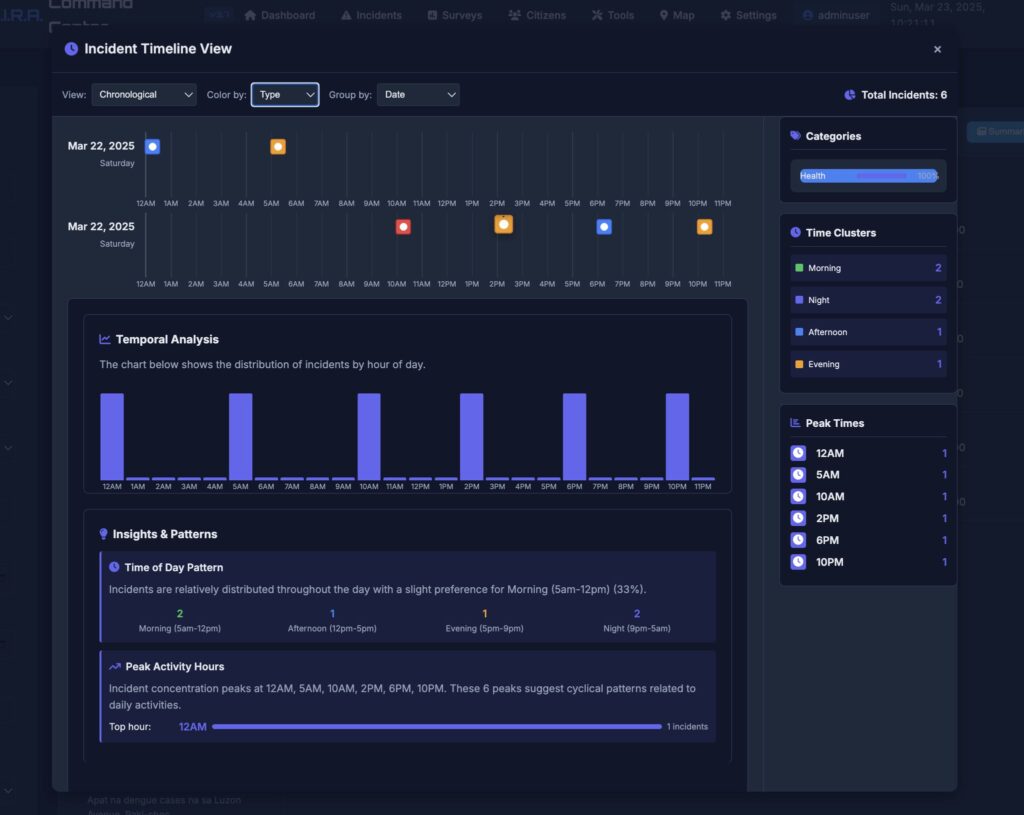Click the 12AM bar in Temporal Analysis chart
1024x815 pixels.
tap(112, 436)
